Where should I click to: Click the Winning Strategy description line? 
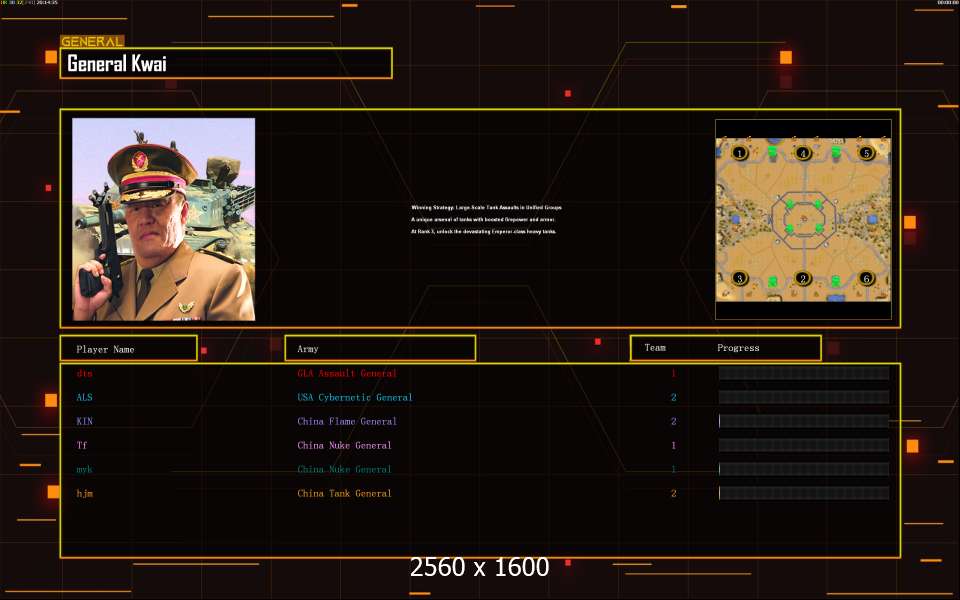(486, 208)
